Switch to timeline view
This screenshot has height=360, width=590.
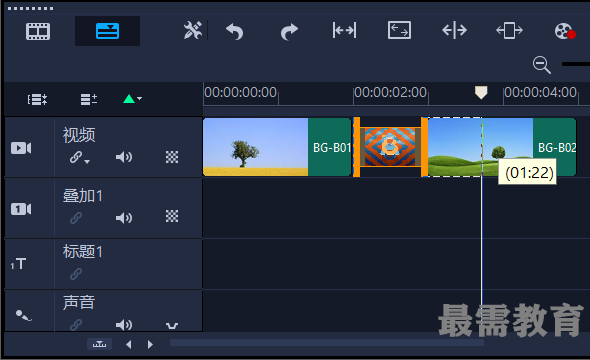click(x=107, y=31)
